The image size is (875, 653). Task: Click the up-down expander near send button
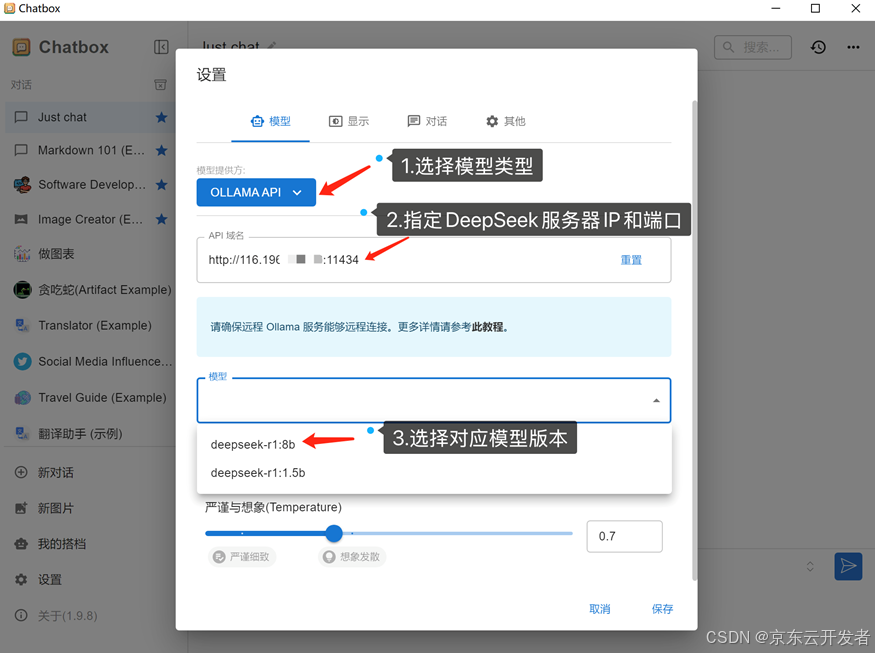pos(810,567)
